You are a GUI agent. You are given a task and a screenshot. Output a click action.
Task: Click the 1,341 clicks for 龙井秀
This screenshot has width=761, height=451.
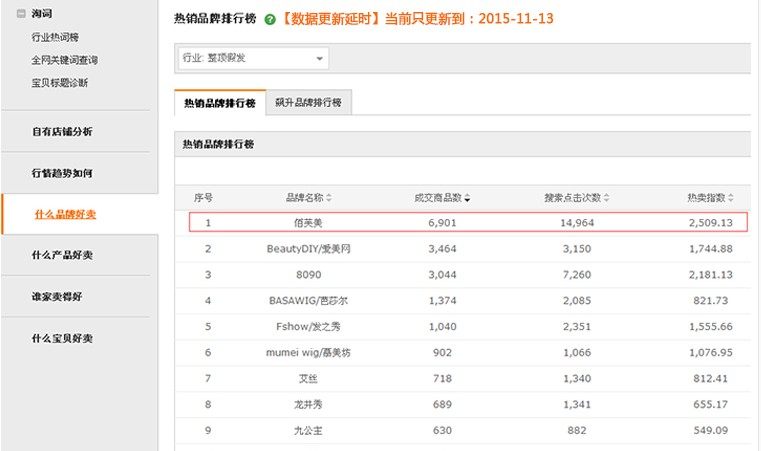577,404
